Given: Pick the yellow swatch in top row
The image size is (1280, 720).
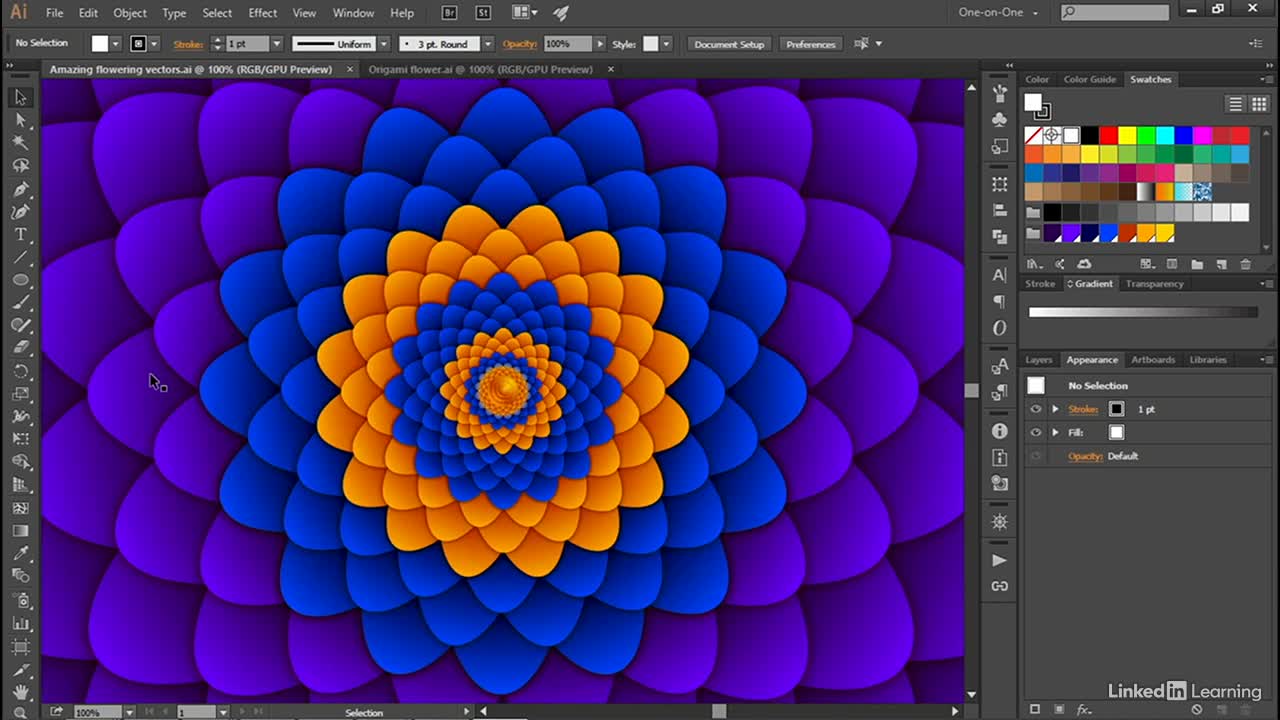Looking at the screenshot, I should (x=1127, y=135).
